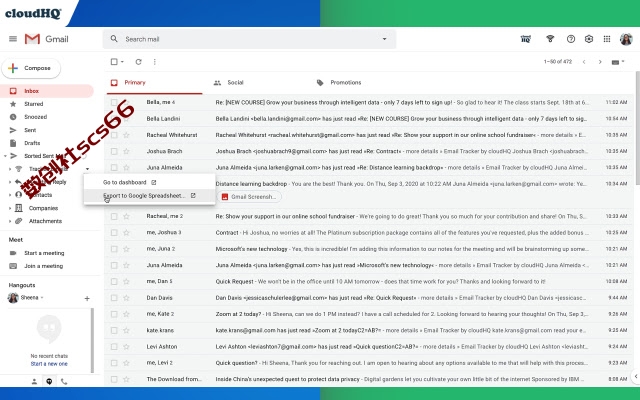Open the Sheena status dropdown
Screen dimensions: 640x400
coord(42,298)
